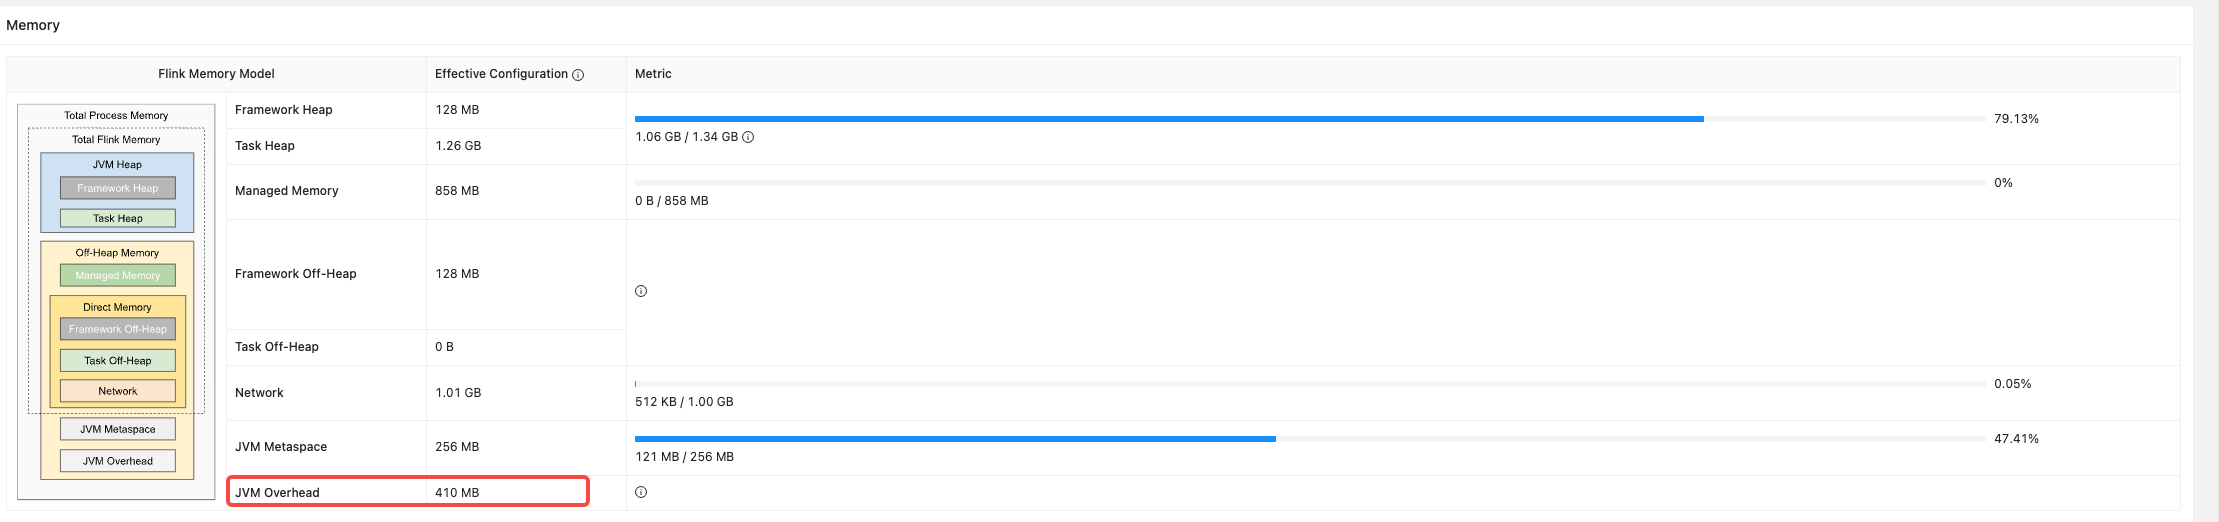The width and height of the screenshot is (2219, 522).
Task: Select JVM Overhead box in the diagram
Action: click(117, 461)
